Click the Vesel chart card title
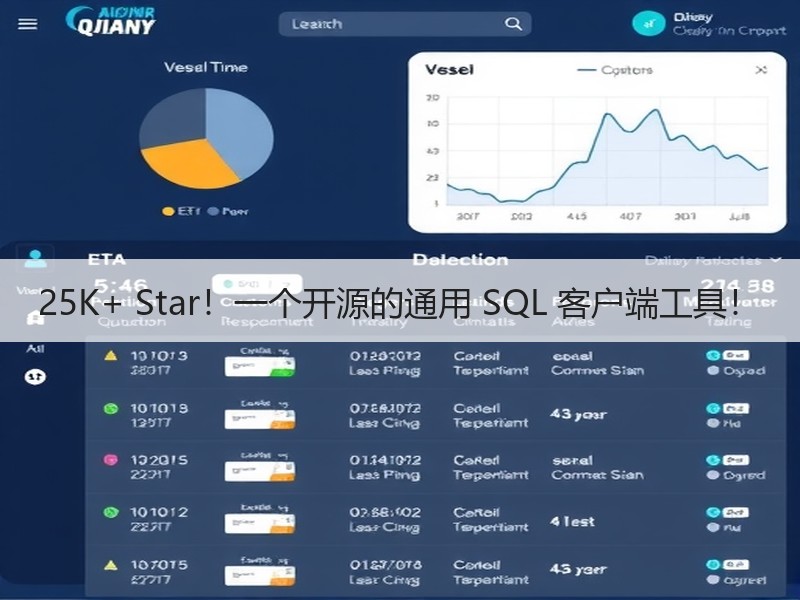 tap(449, 70)
